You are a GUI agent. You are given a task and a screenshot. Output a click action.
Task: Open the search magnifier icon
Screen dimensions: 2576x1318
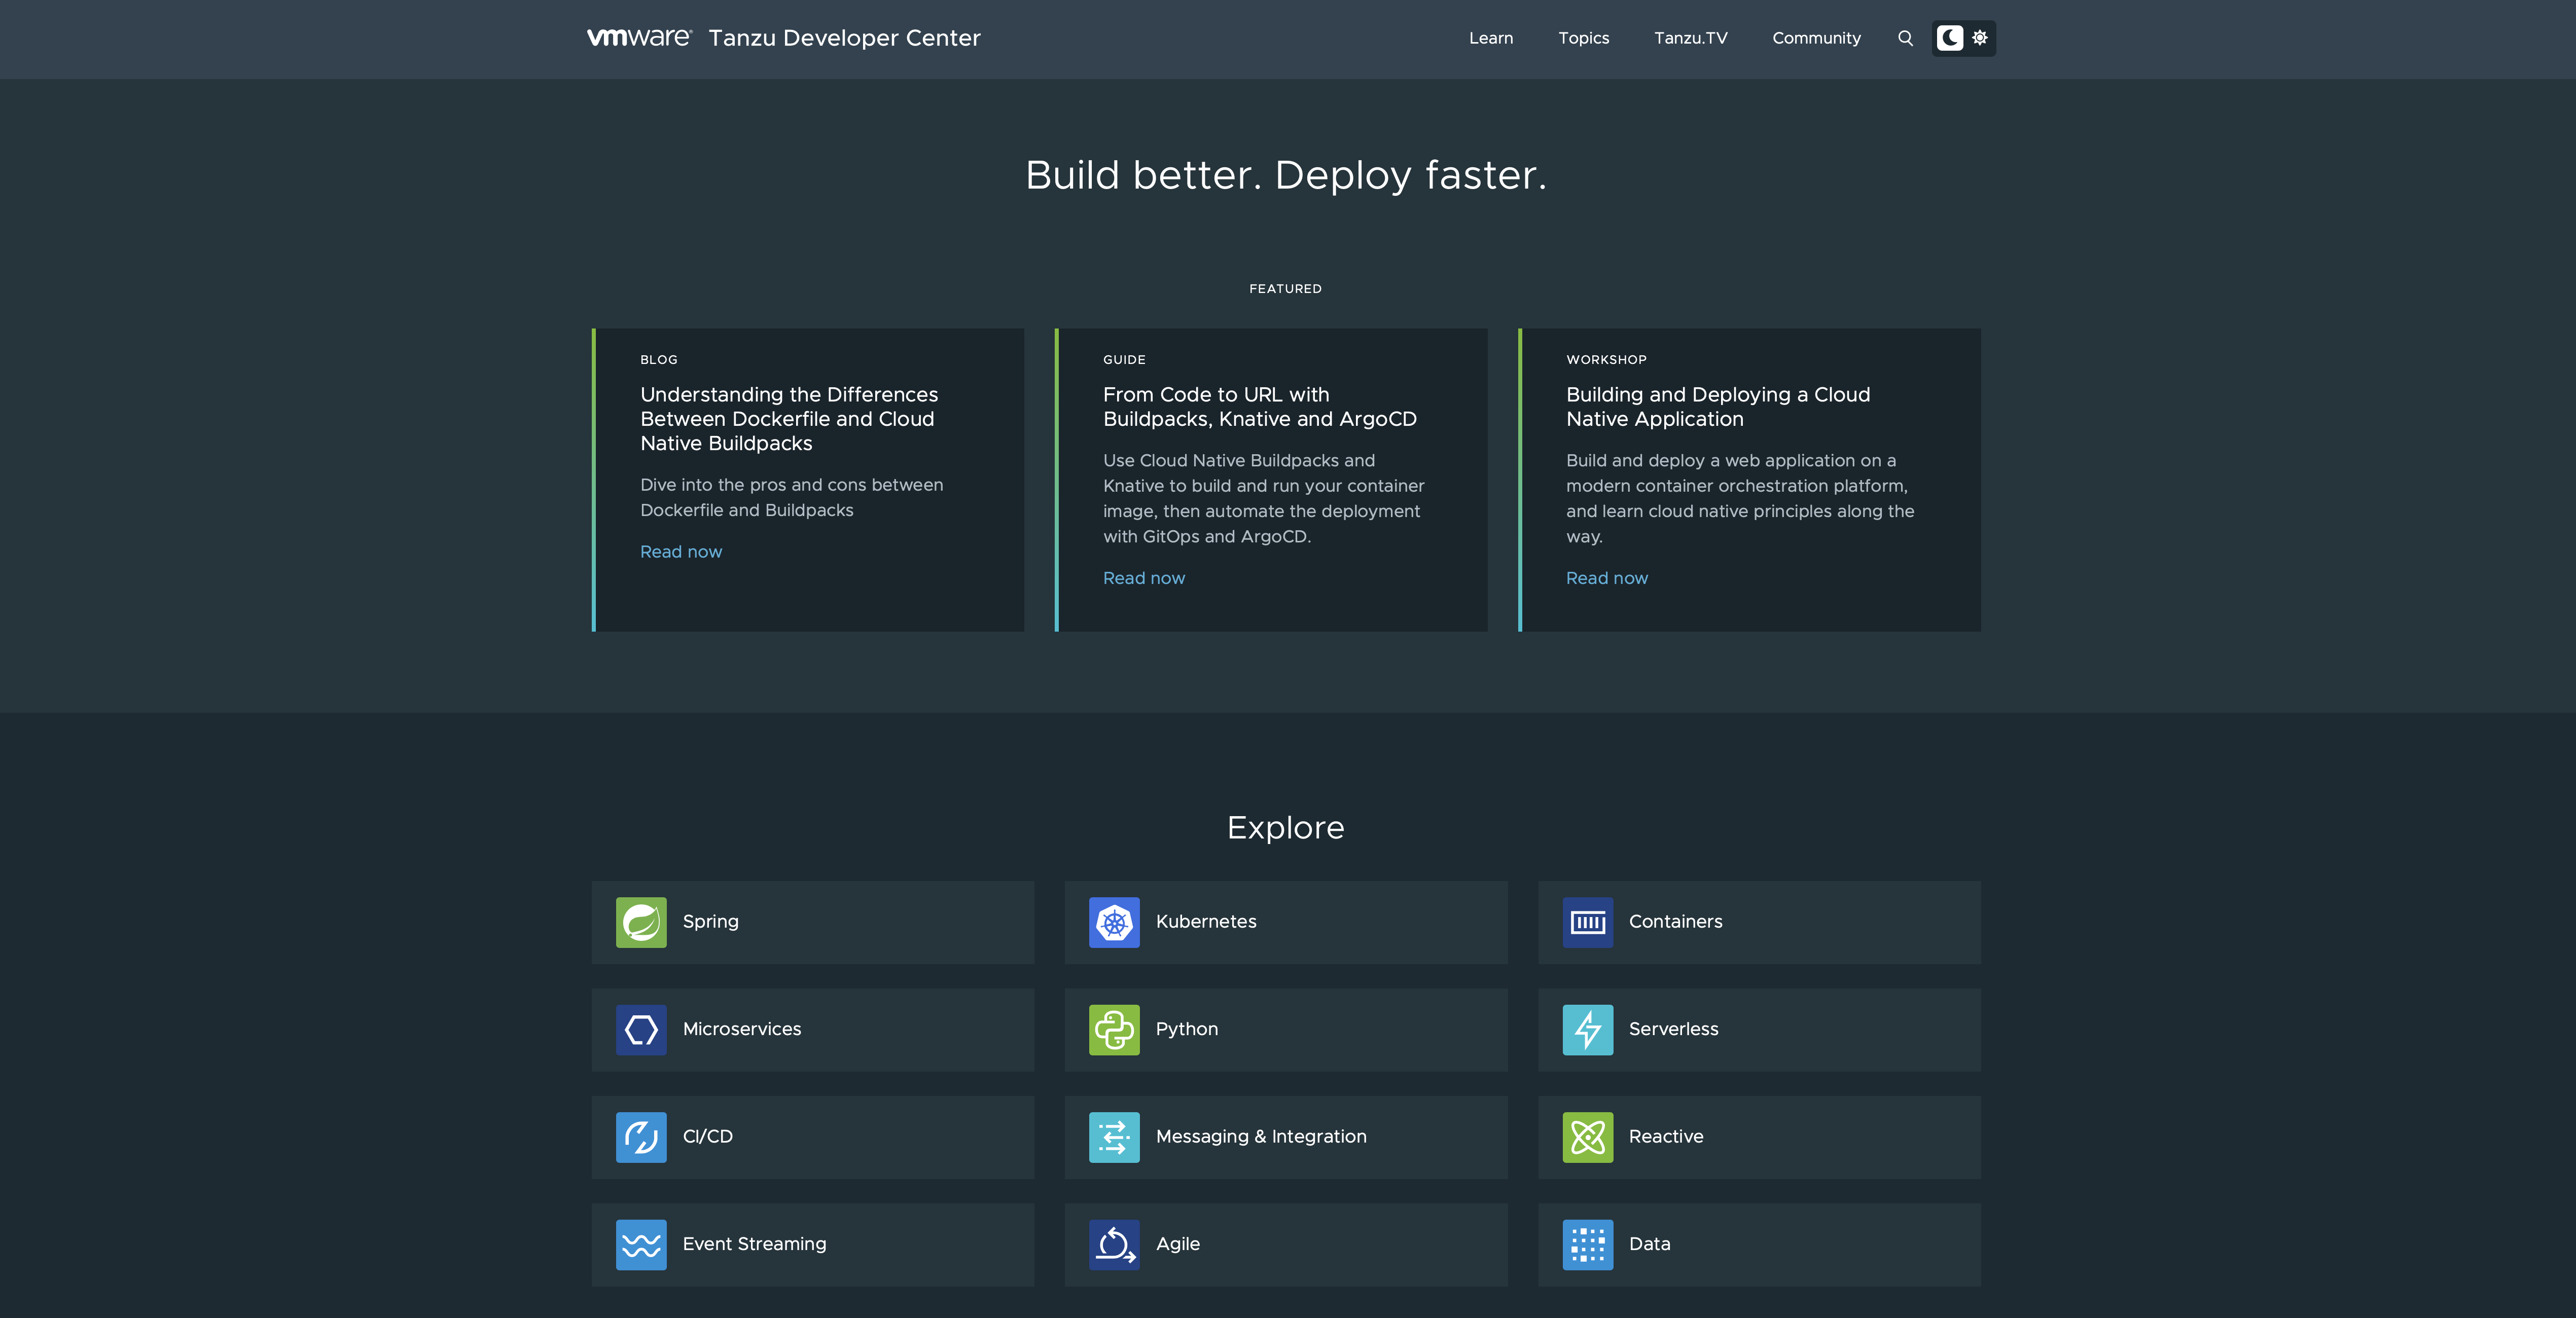tap(1905, 38)
